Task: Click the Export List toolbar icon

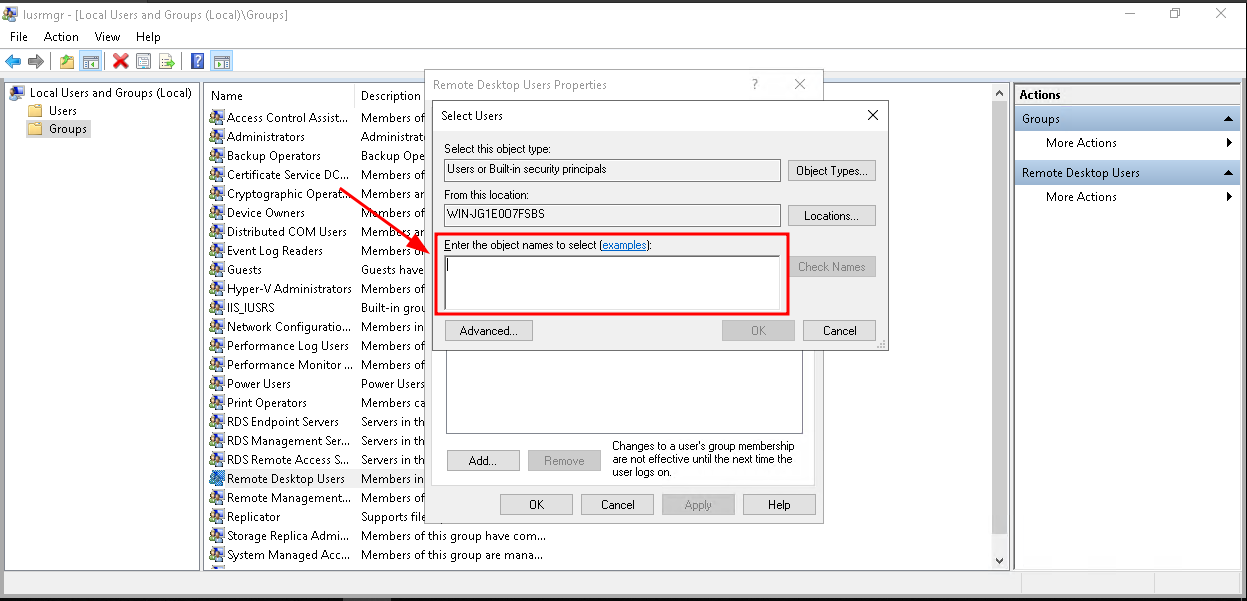Action: coord(167,62)
